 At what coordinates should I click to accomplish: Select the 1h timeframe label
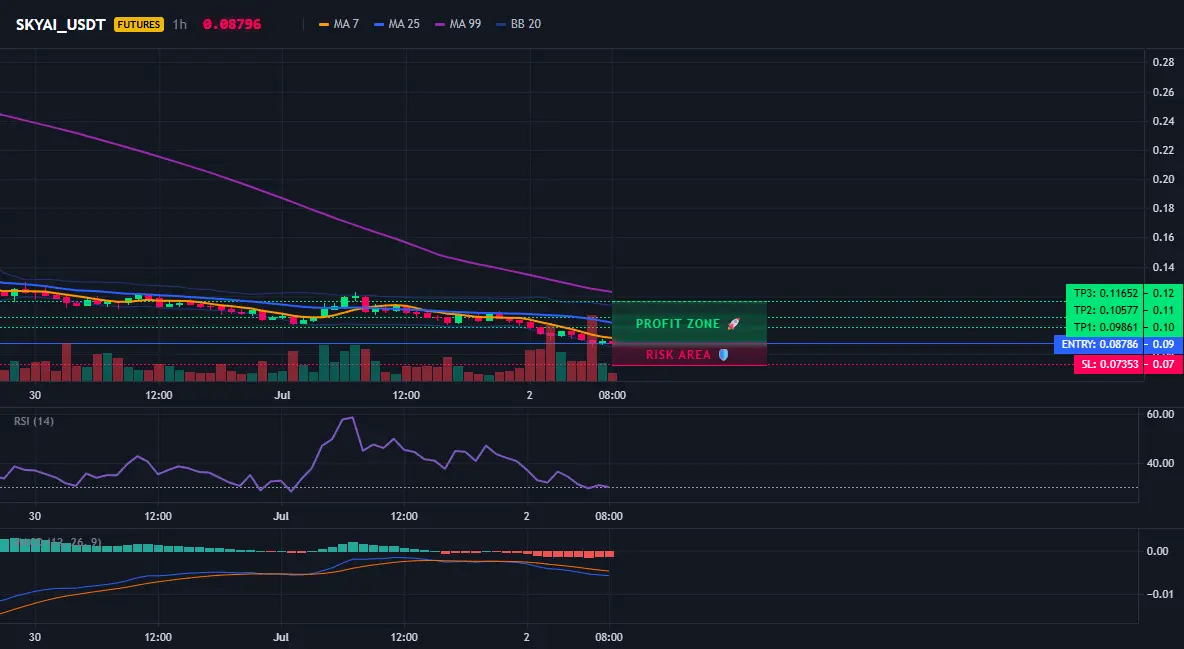(x=180, y=24)
